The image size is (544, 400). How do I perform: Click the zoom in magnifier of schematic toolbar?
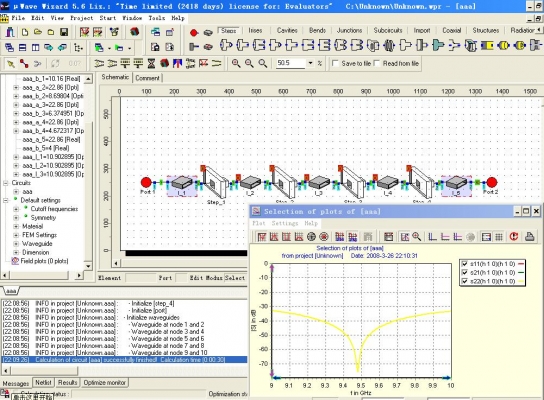(x=236, y=63)
